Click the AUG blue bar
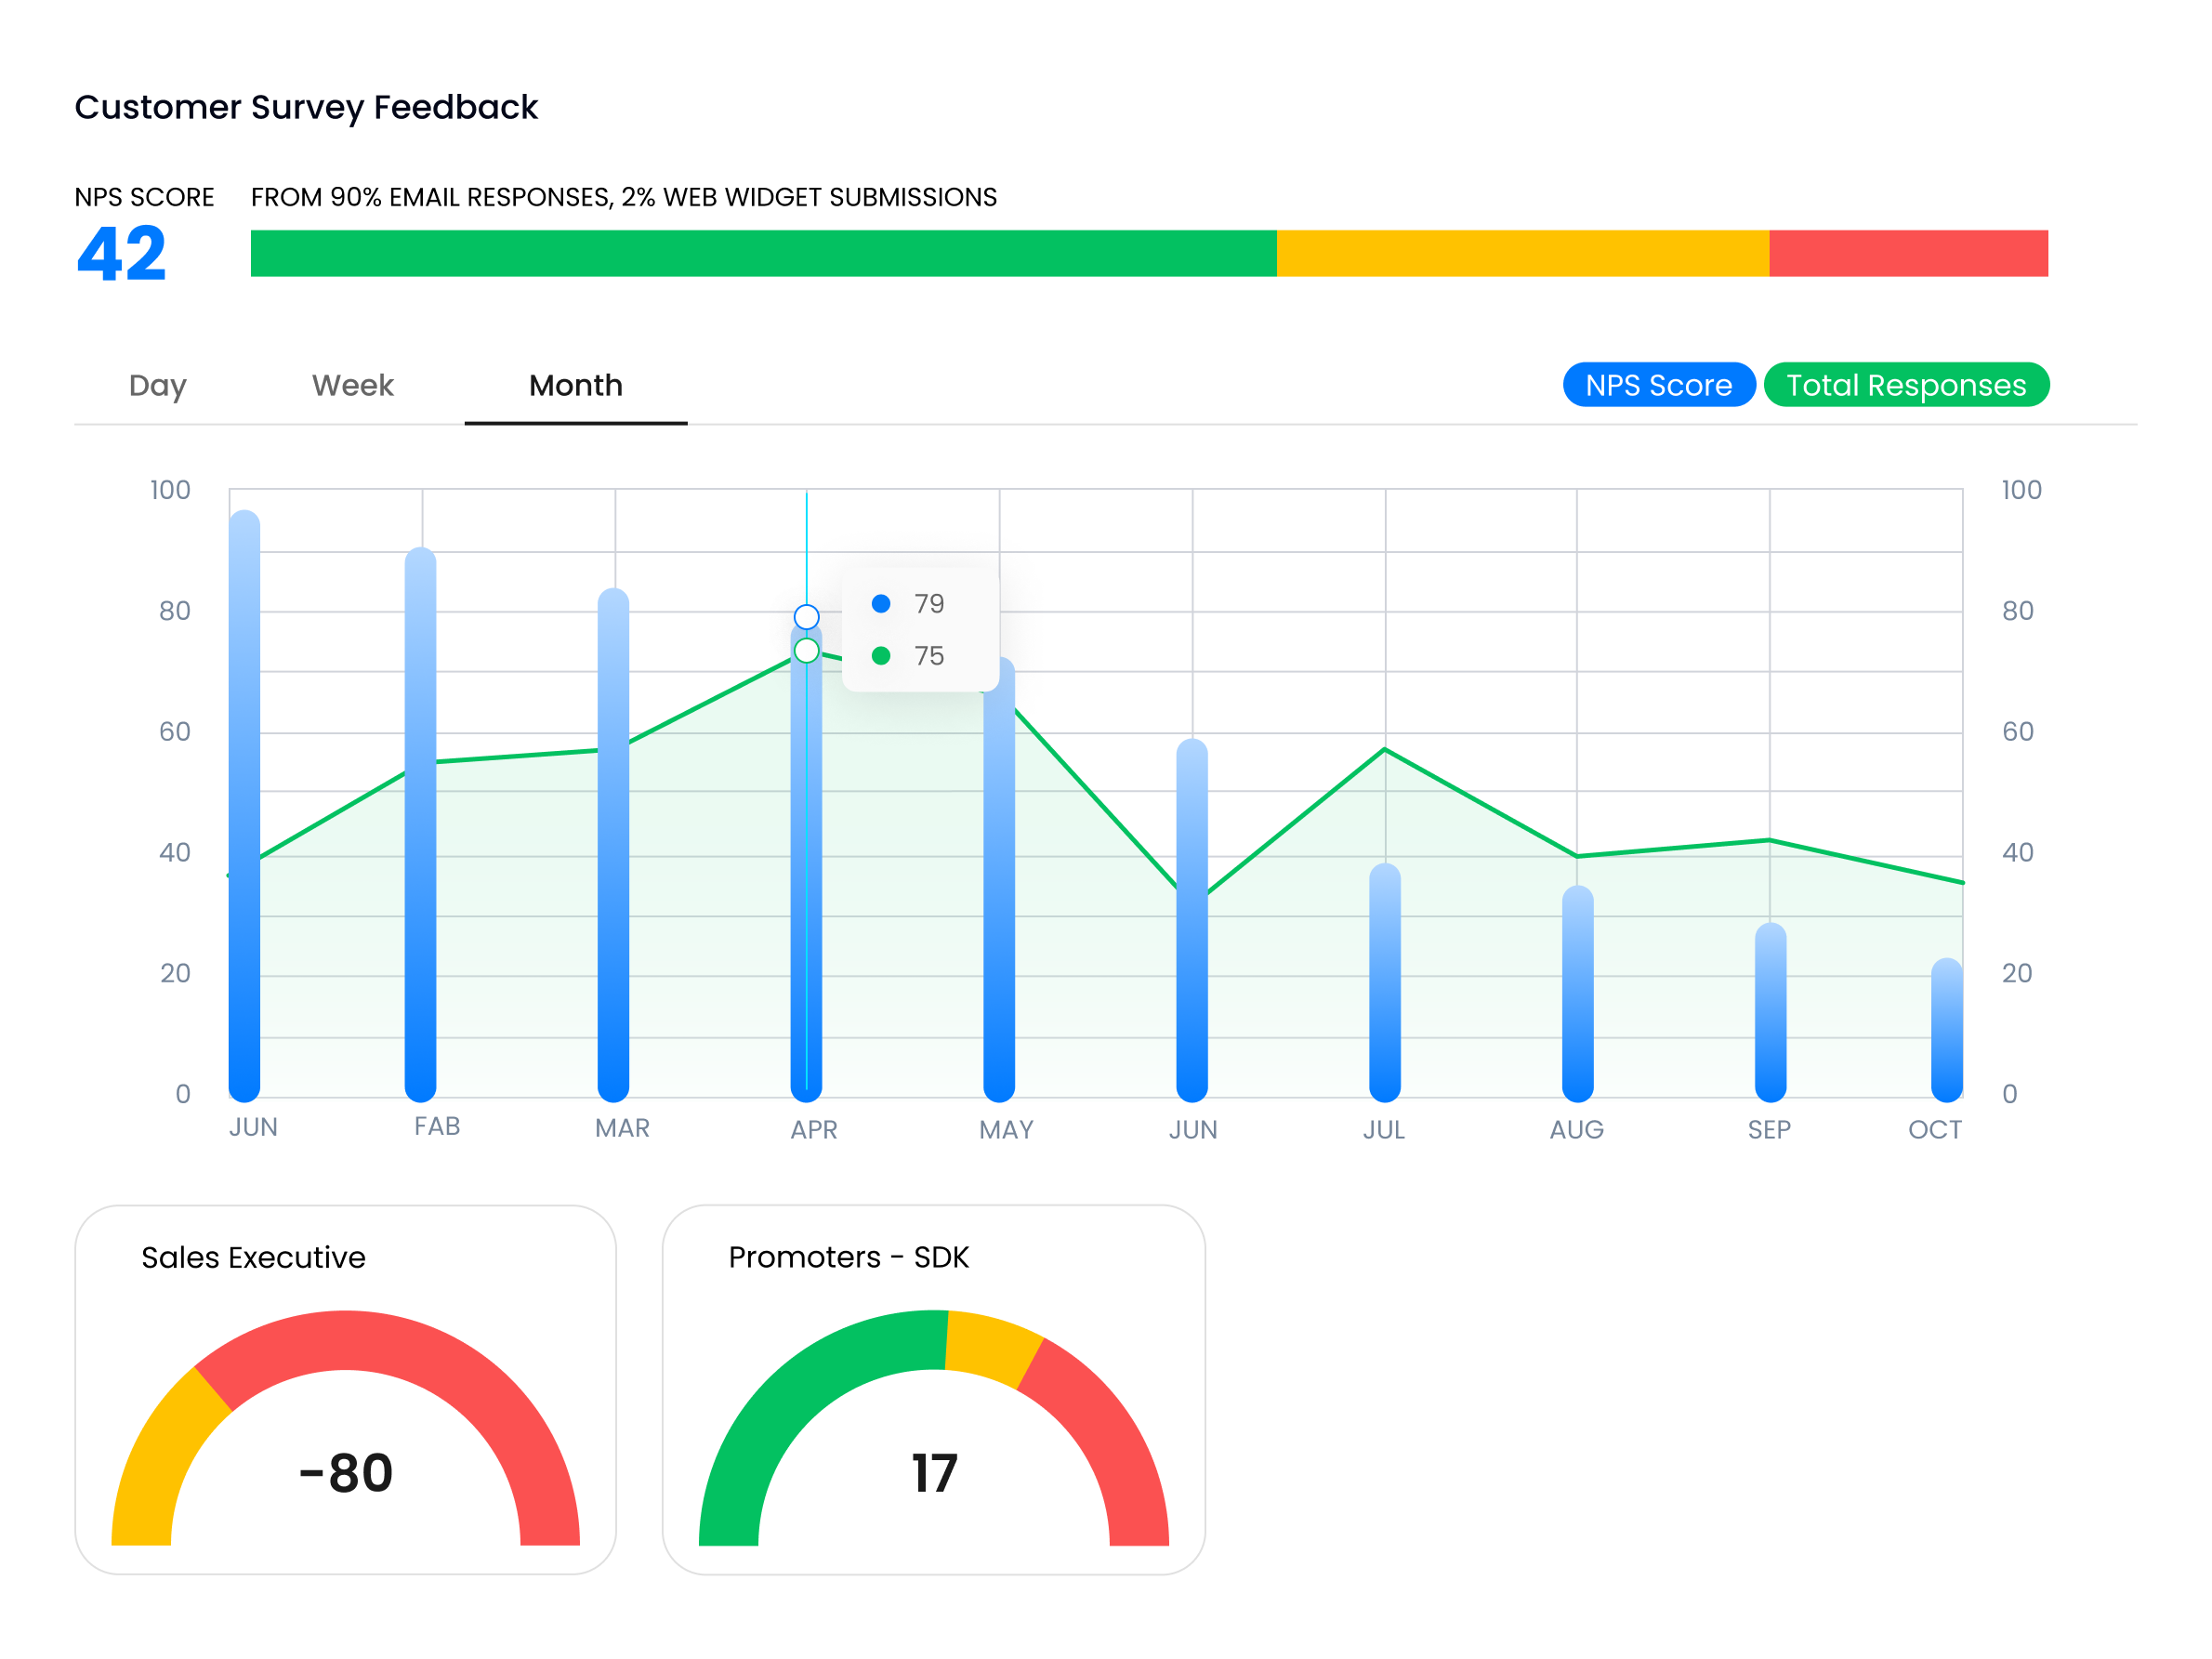This screenshot has height=1659, width=2212. (1577, 993)
